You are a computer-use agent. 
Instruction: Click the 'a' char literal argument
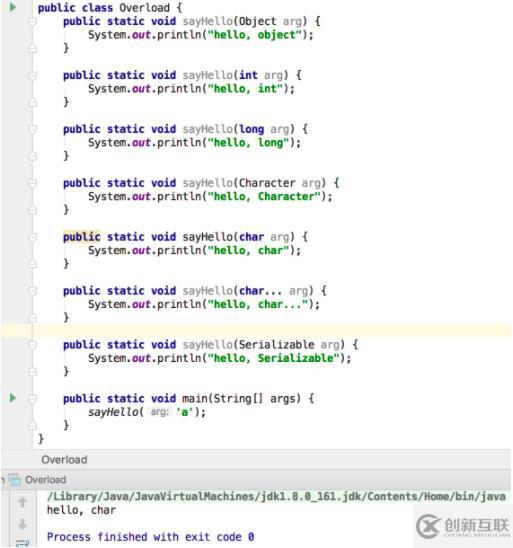185,412
